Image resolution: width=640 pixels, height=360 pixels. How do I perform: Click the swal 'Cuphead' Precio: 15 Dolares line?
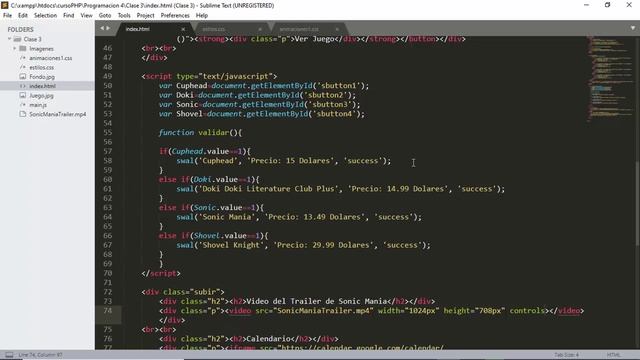(284, 161)
